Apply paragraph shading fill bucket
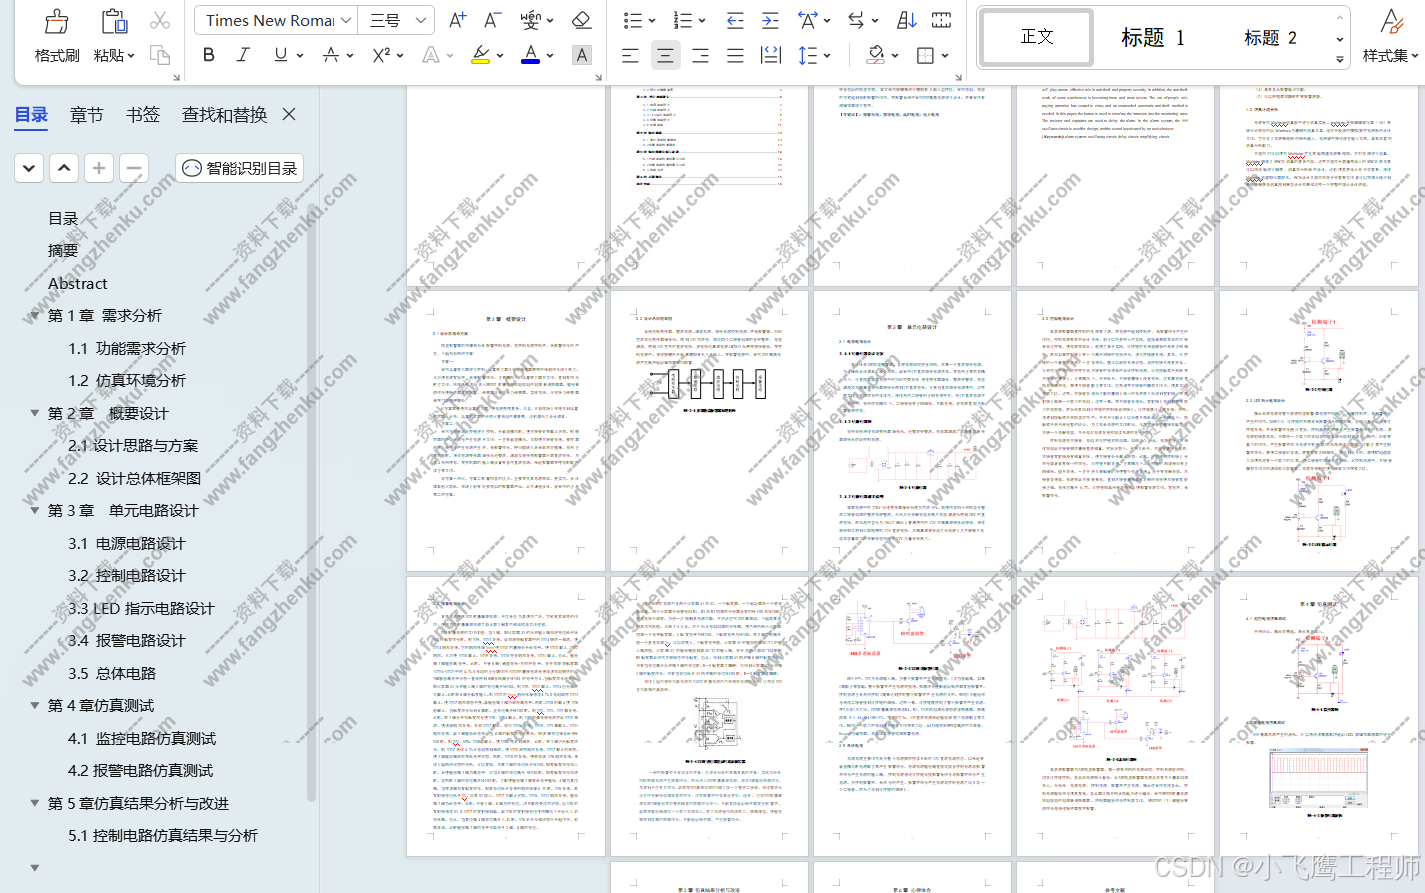 pos(876,55)
